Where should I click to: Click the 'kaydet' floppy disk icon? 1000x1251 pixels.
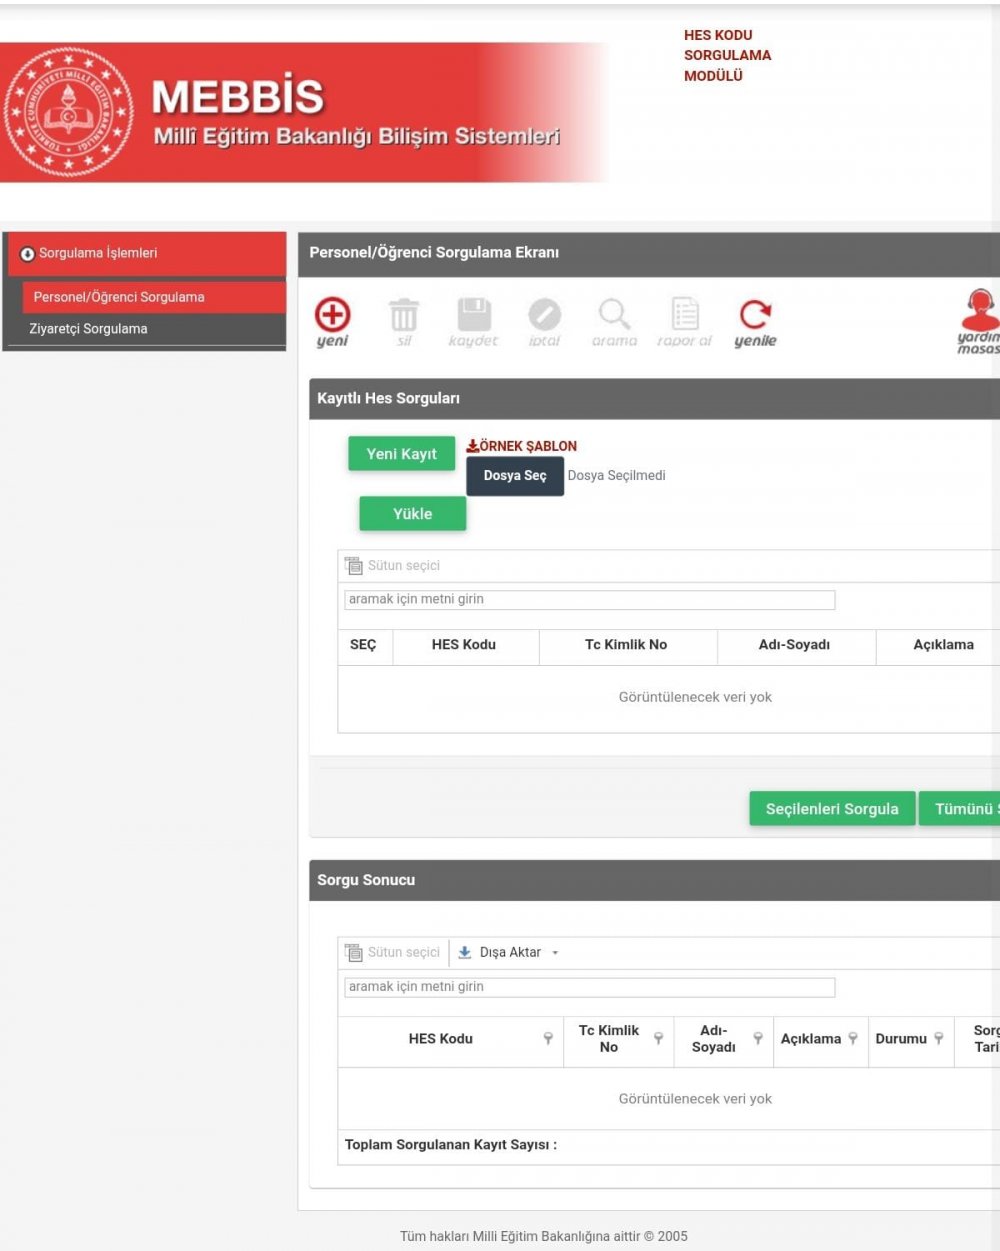click(474, 315)
